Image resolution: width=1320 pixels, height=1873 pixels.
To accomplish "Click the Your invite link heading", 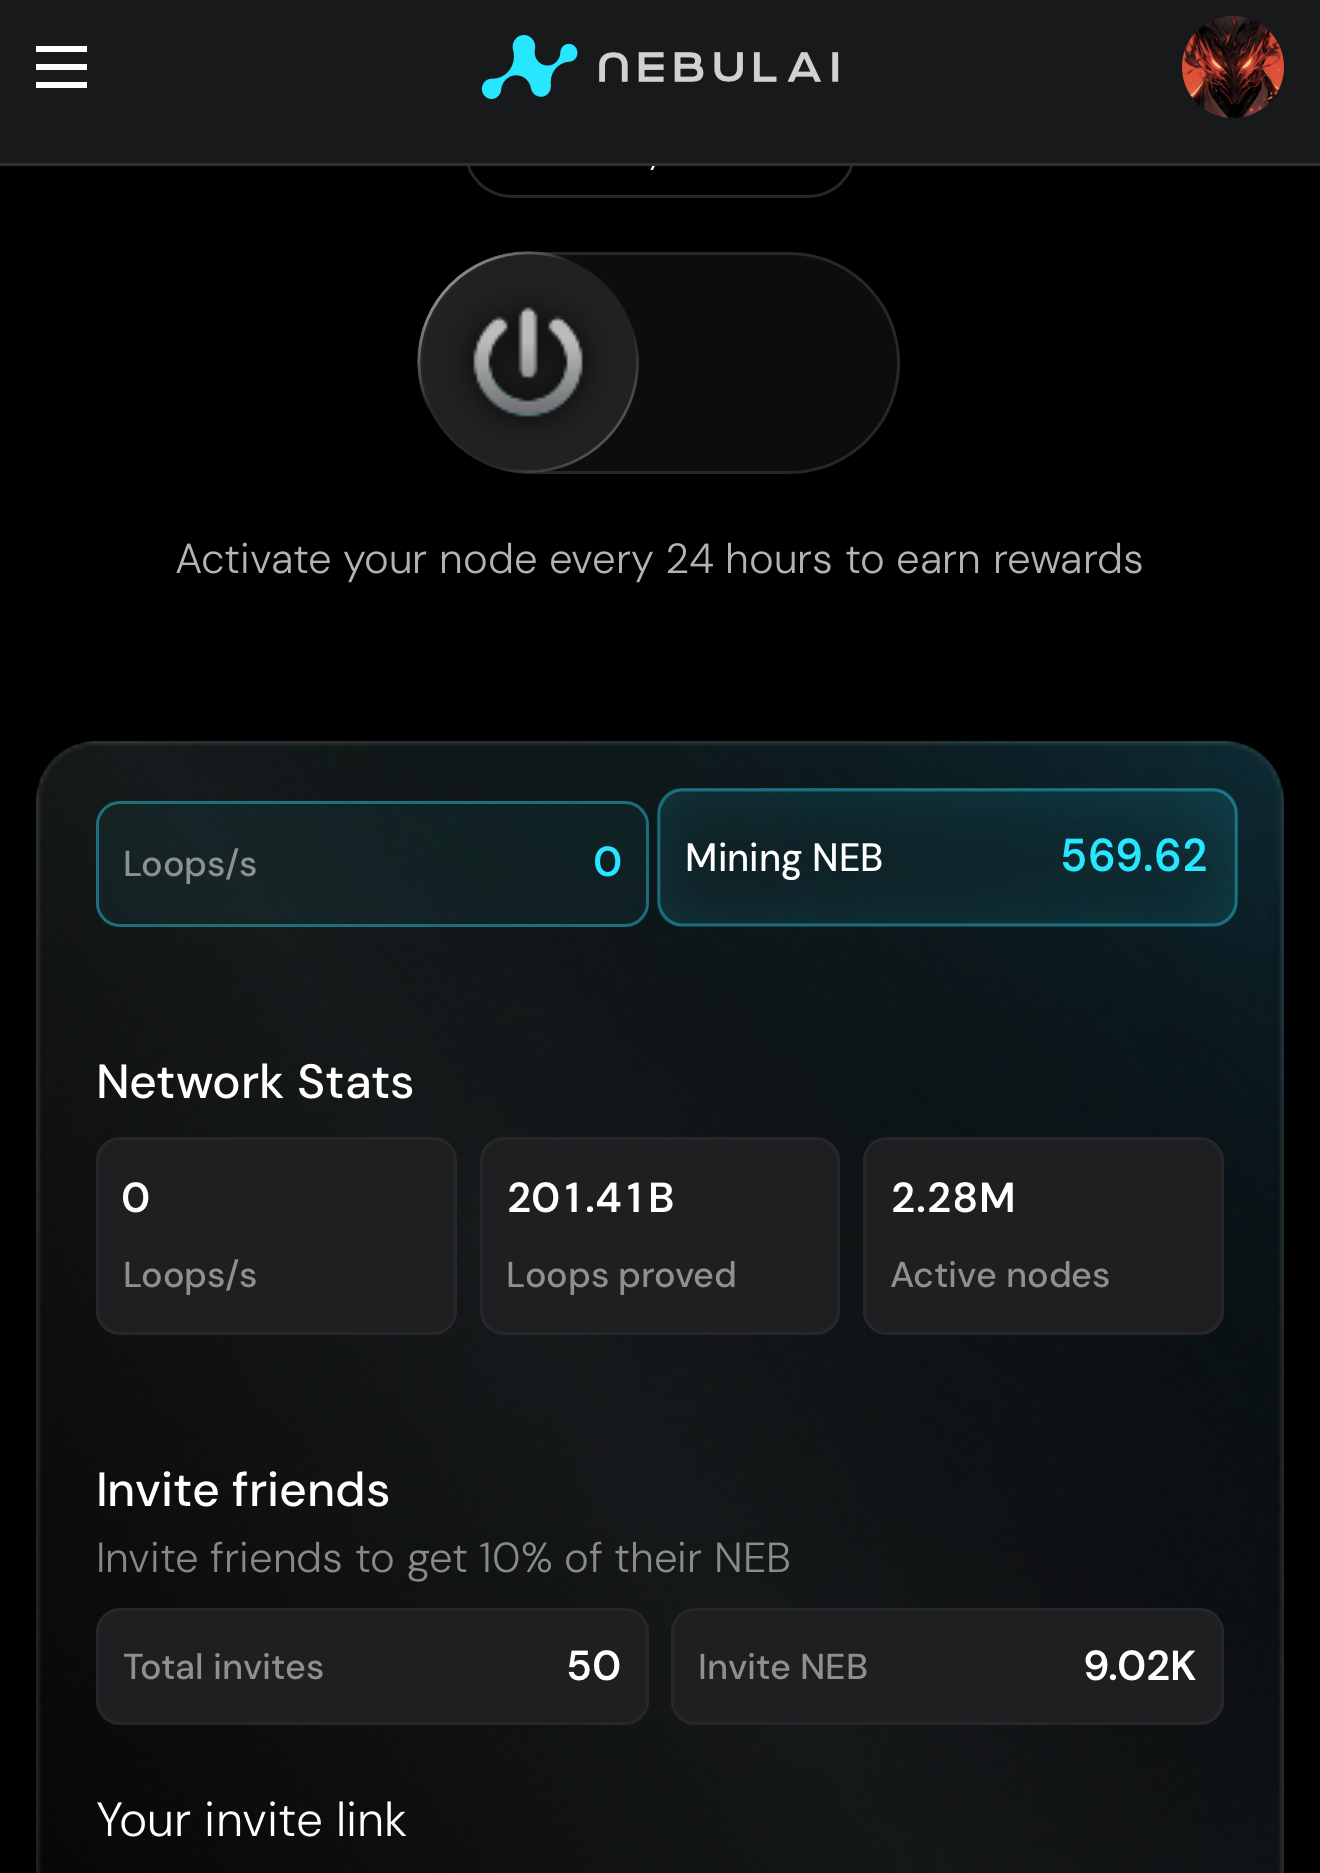I will pos(251,1820).
